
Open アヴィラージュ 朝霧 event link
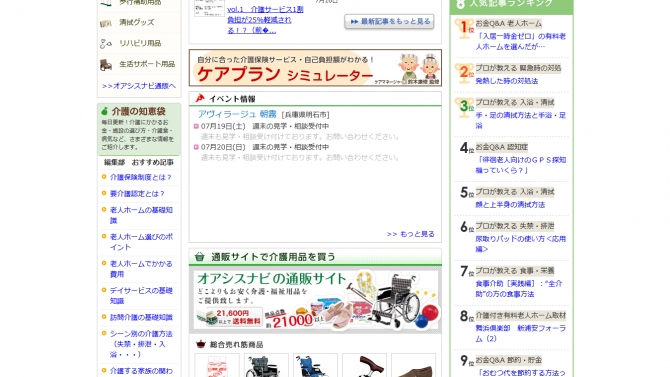(237, 114)
